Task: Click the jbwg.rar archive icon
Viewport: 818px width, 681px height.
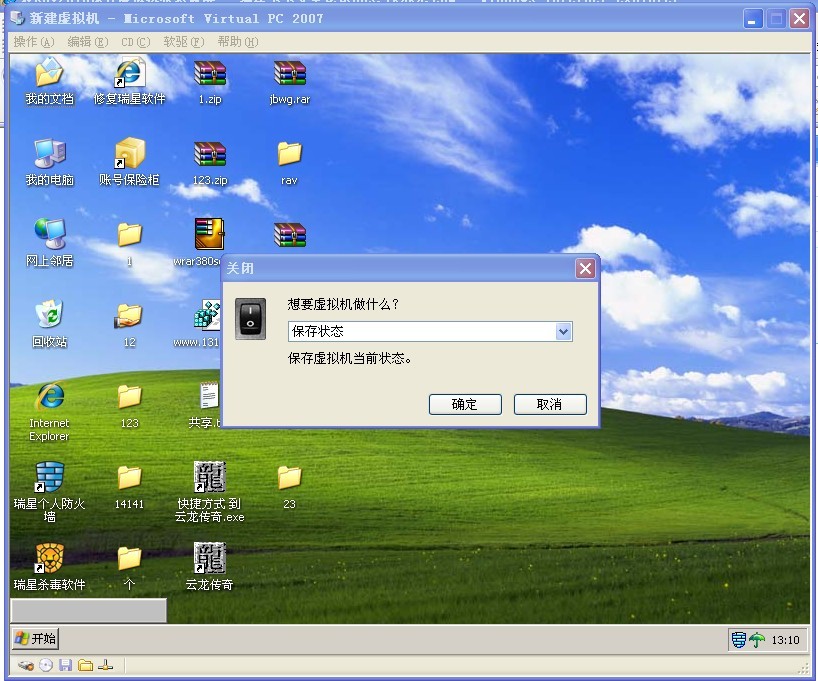Action: [290, 73]
